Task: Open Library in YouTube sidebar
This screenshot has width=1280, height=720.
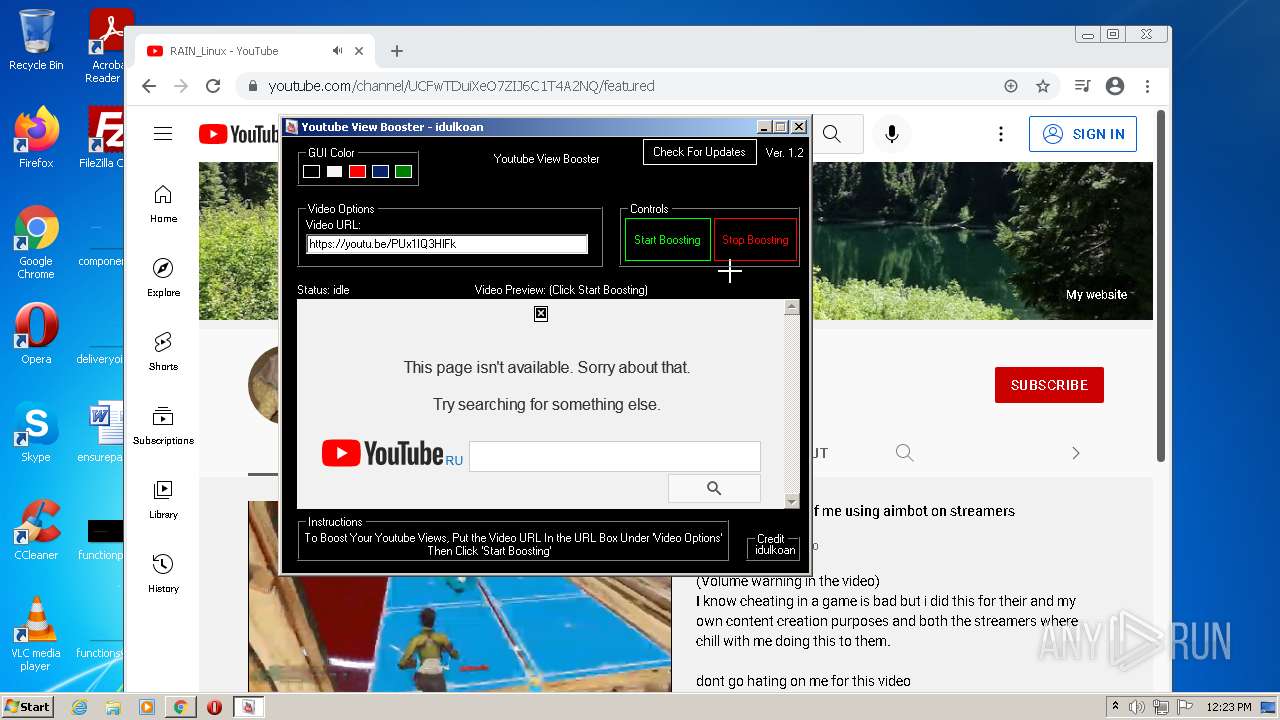Action: pyautogui.click(x=163, y=500)
